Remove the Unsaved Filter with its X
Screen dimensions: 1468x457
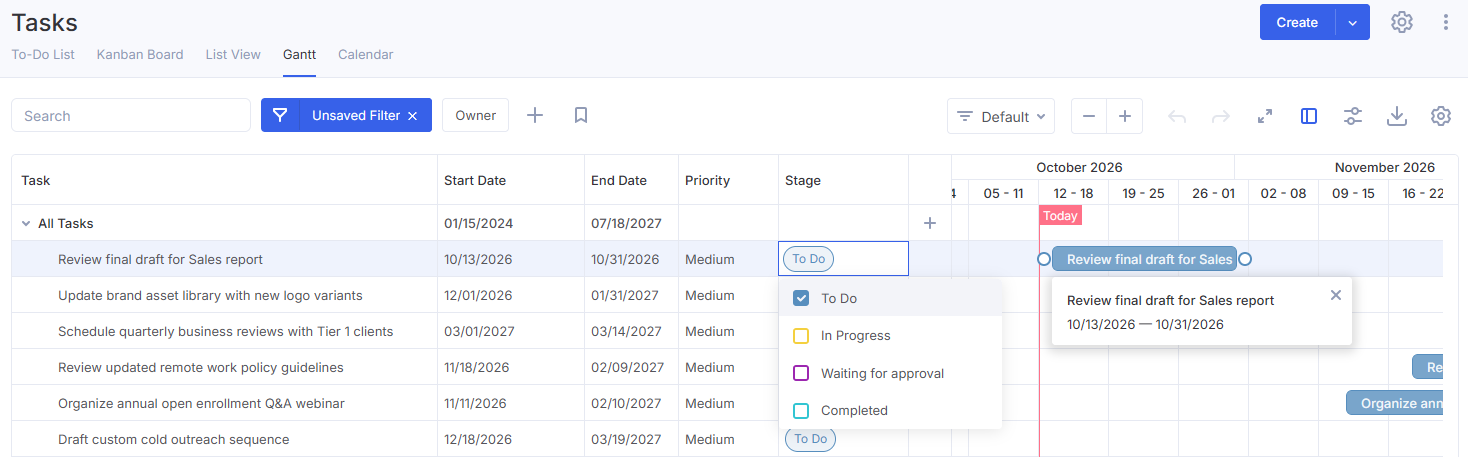coord(412,116)
